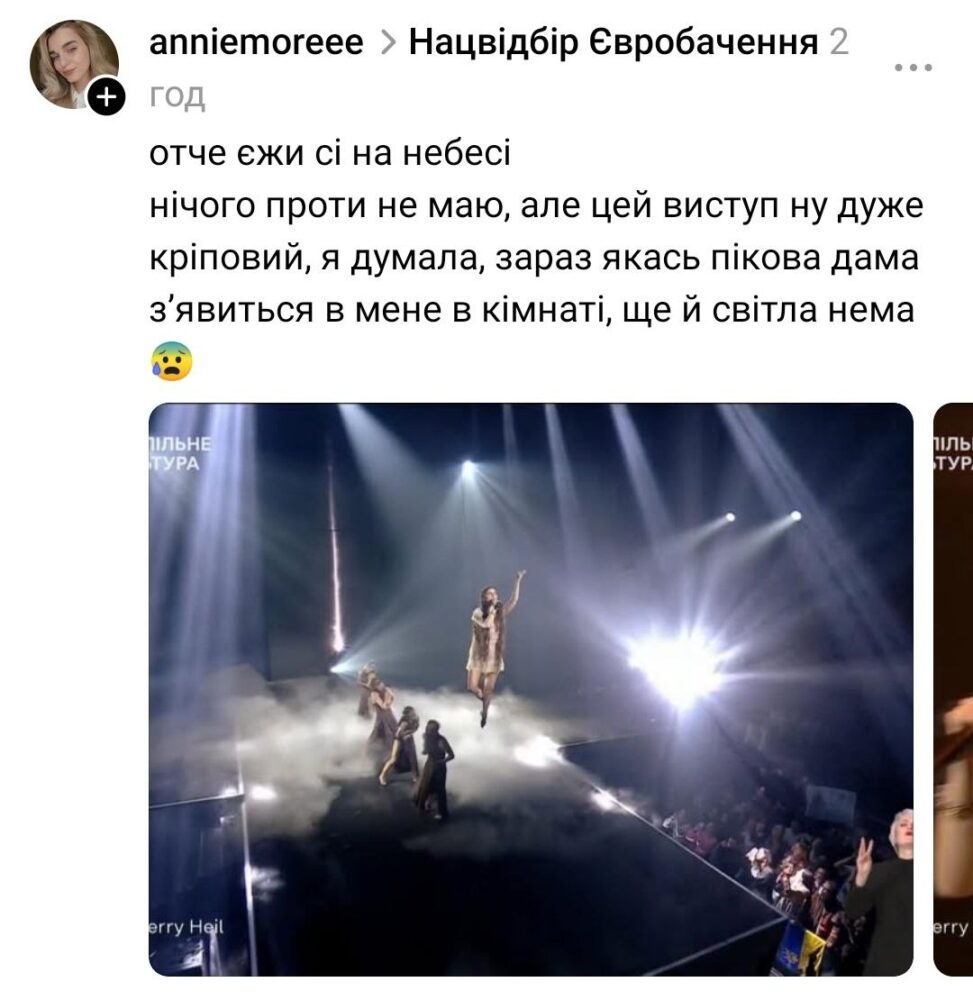The width and height of the screenshot is (973, 1000).
Task: Open the Нацвідбір Євробачення topic
Action: point(613,43)
